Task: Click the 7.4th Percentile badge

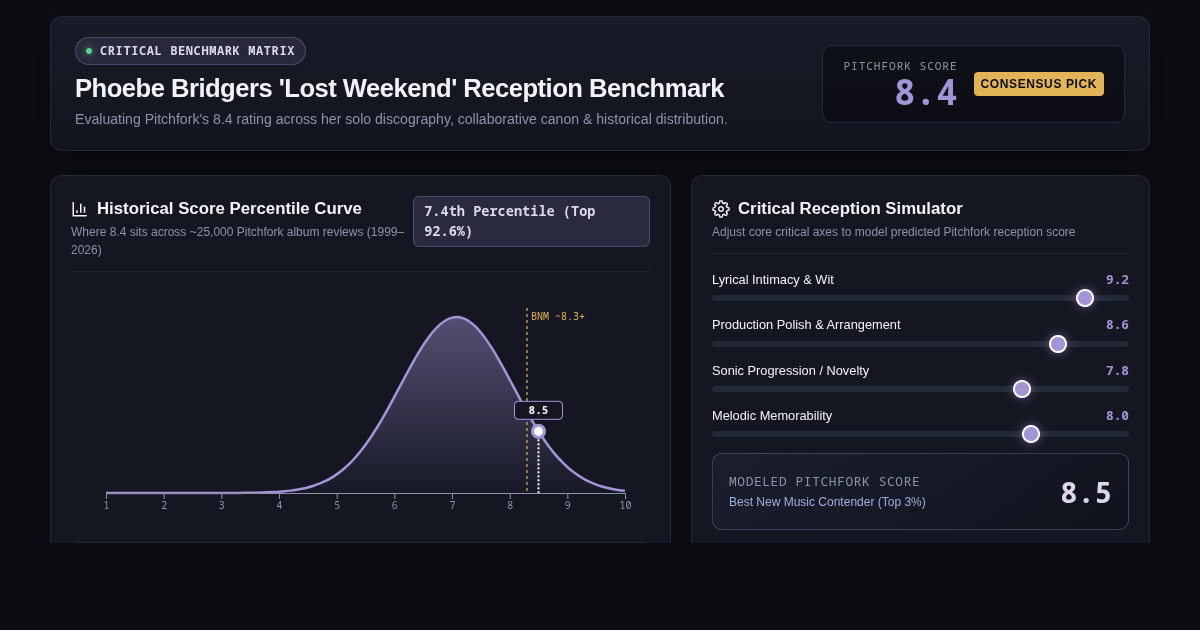Action: coord(531,221)
